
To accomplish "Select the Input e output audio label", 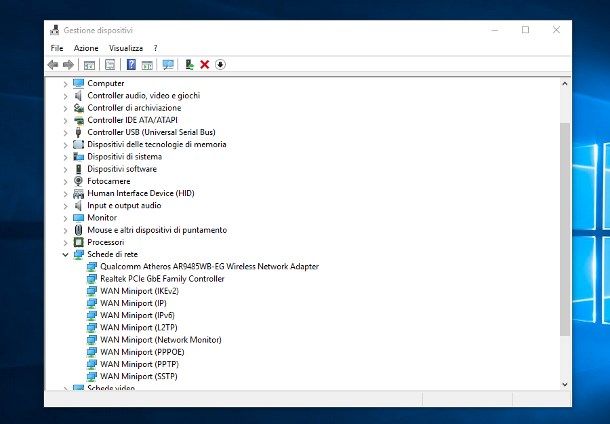I will 124,205.
